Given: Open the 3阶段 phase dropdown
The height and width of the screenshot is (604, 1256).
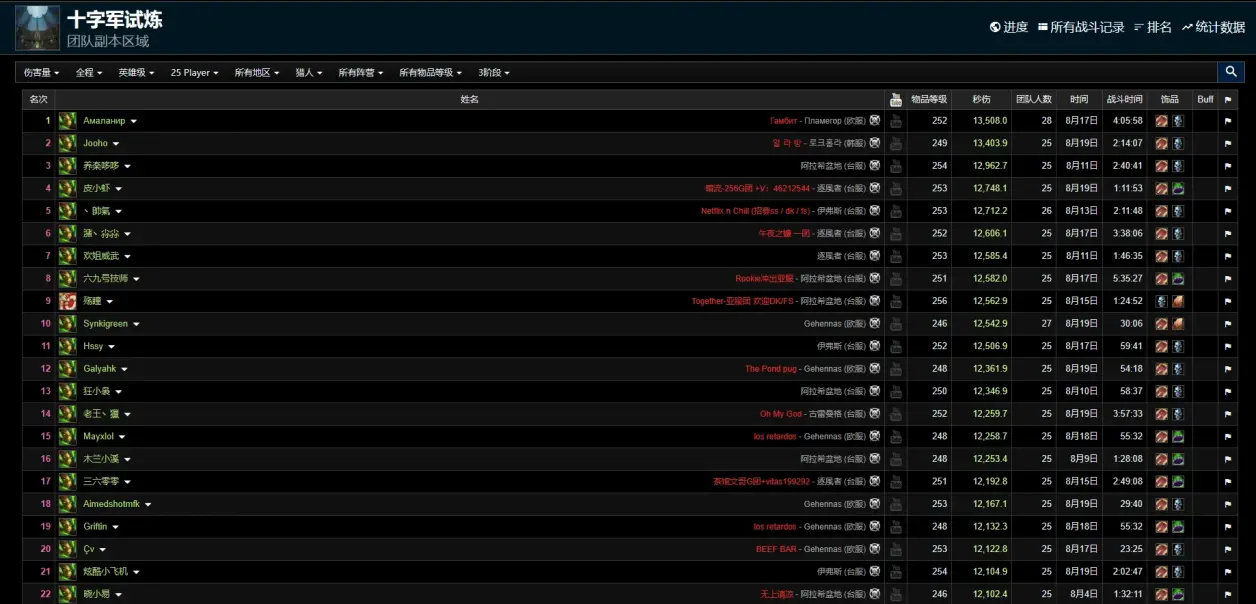Looking at the screenshot, I should click(x=493, y=72).
